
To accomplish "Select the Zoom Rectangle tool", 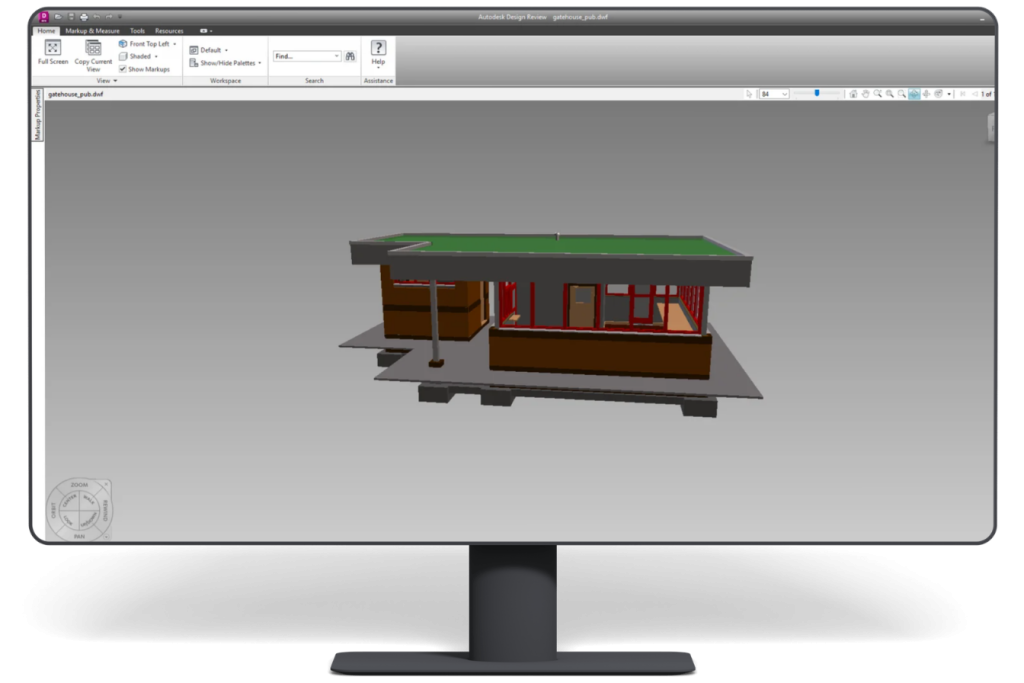I will click(x=890, y=94).
